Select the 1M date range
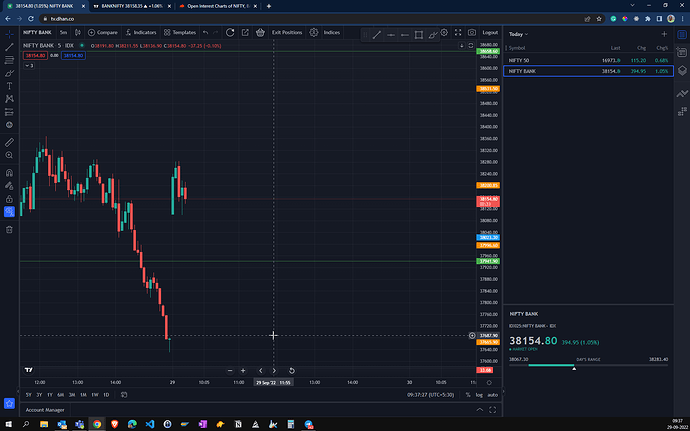Screen dimensions: 690x431 [83, 395]
